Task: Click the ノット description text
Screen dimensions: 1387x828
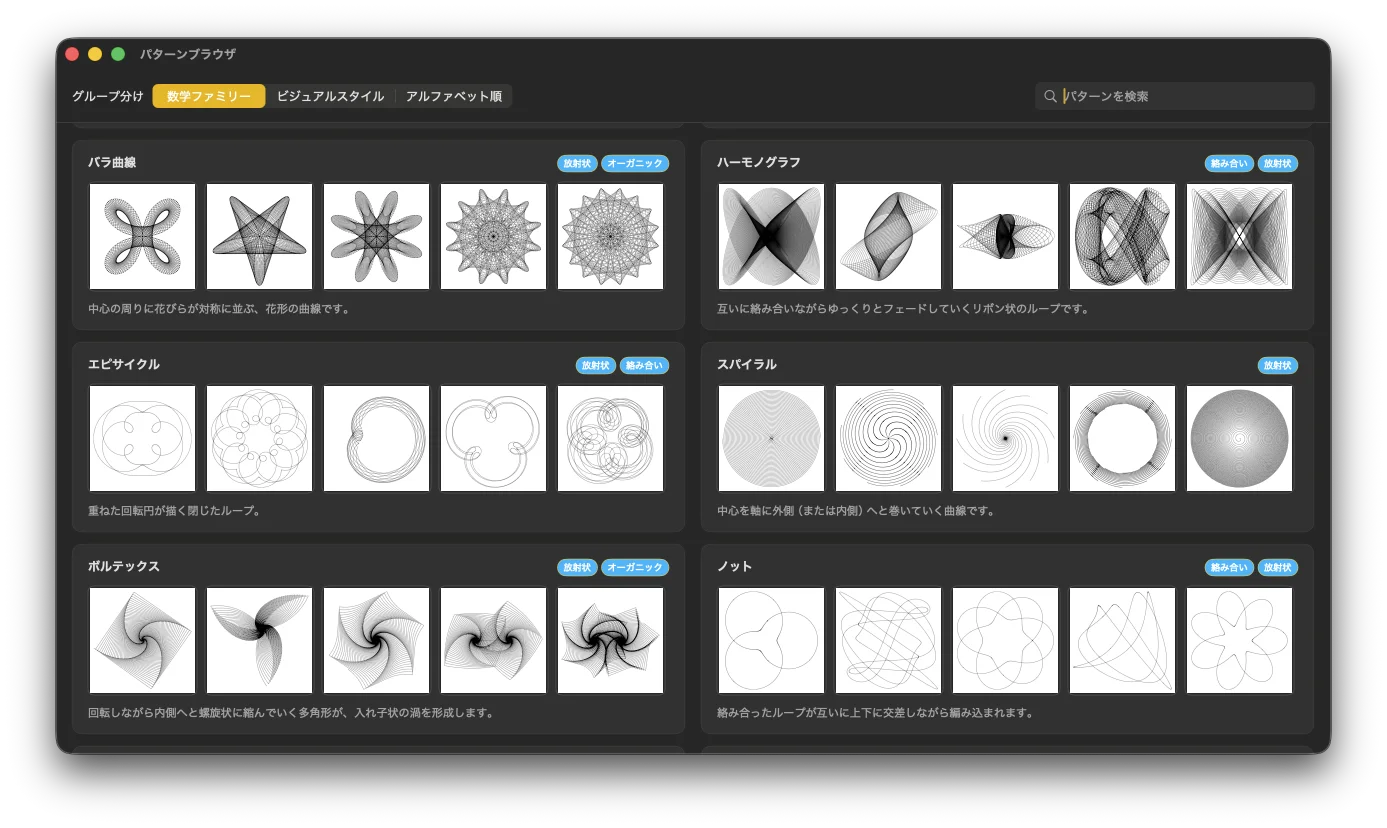Action: (x=875, y=713)
